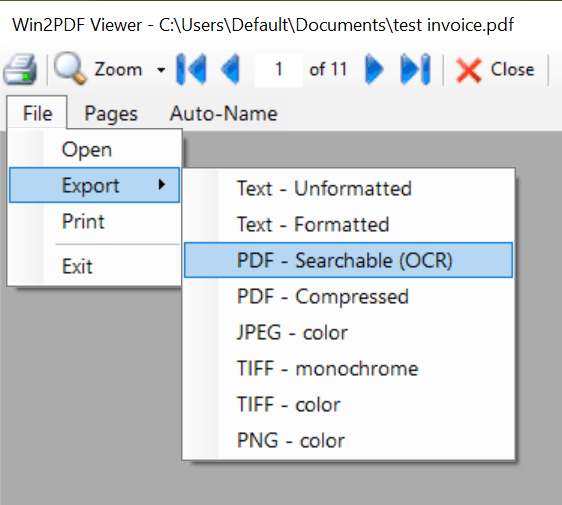The height and width of the screenshot is (505, 562).
Task: Click the page number field
Action: [278, 69]
